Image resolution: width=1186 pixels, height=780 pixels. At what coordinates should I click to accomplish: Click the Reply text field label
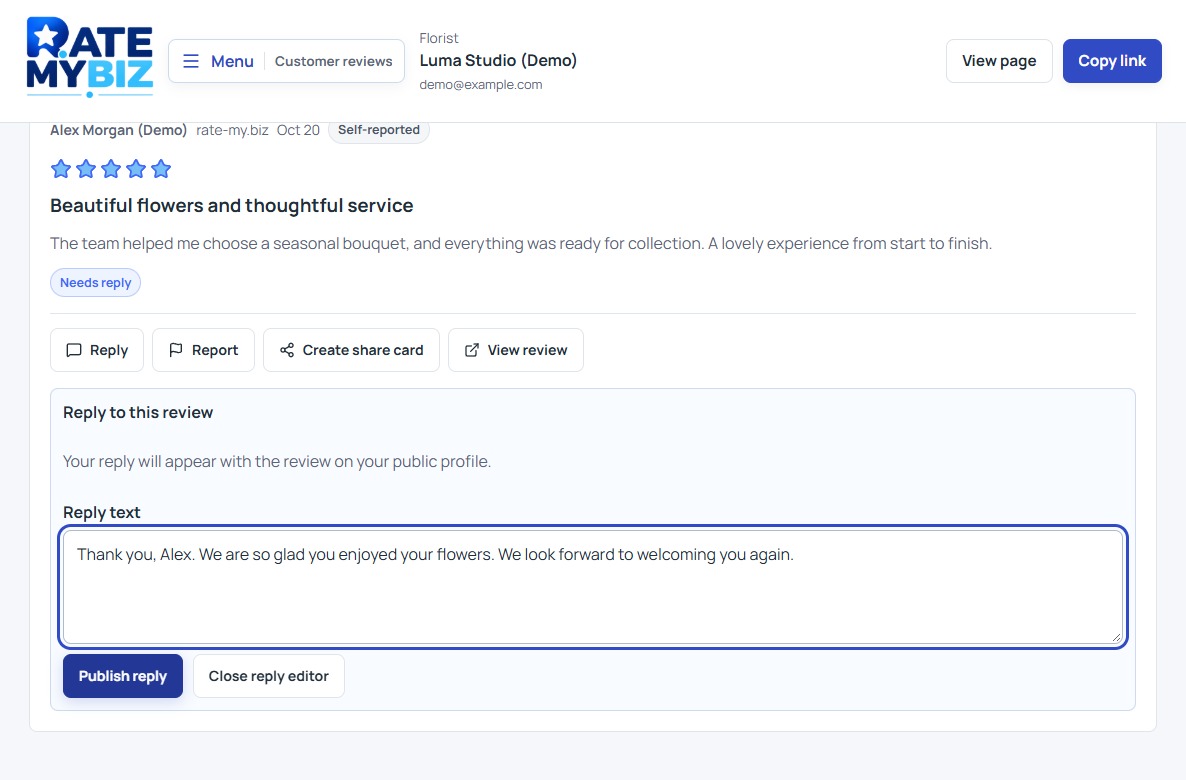101,512
